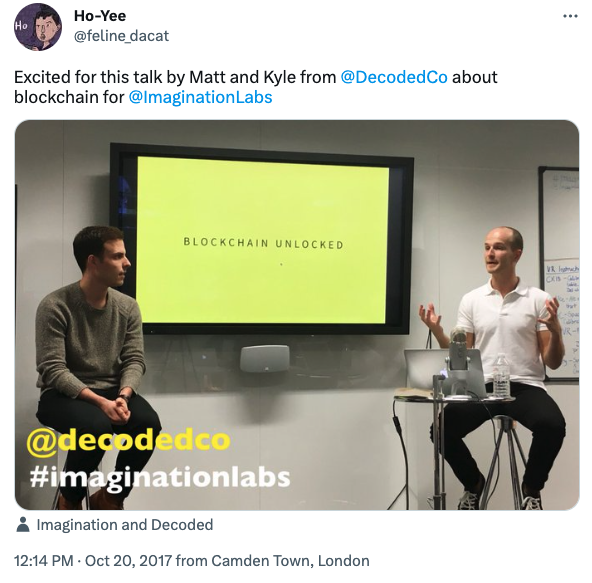Click the yellow @decodedco overlay text

click(x=128, y=440)
